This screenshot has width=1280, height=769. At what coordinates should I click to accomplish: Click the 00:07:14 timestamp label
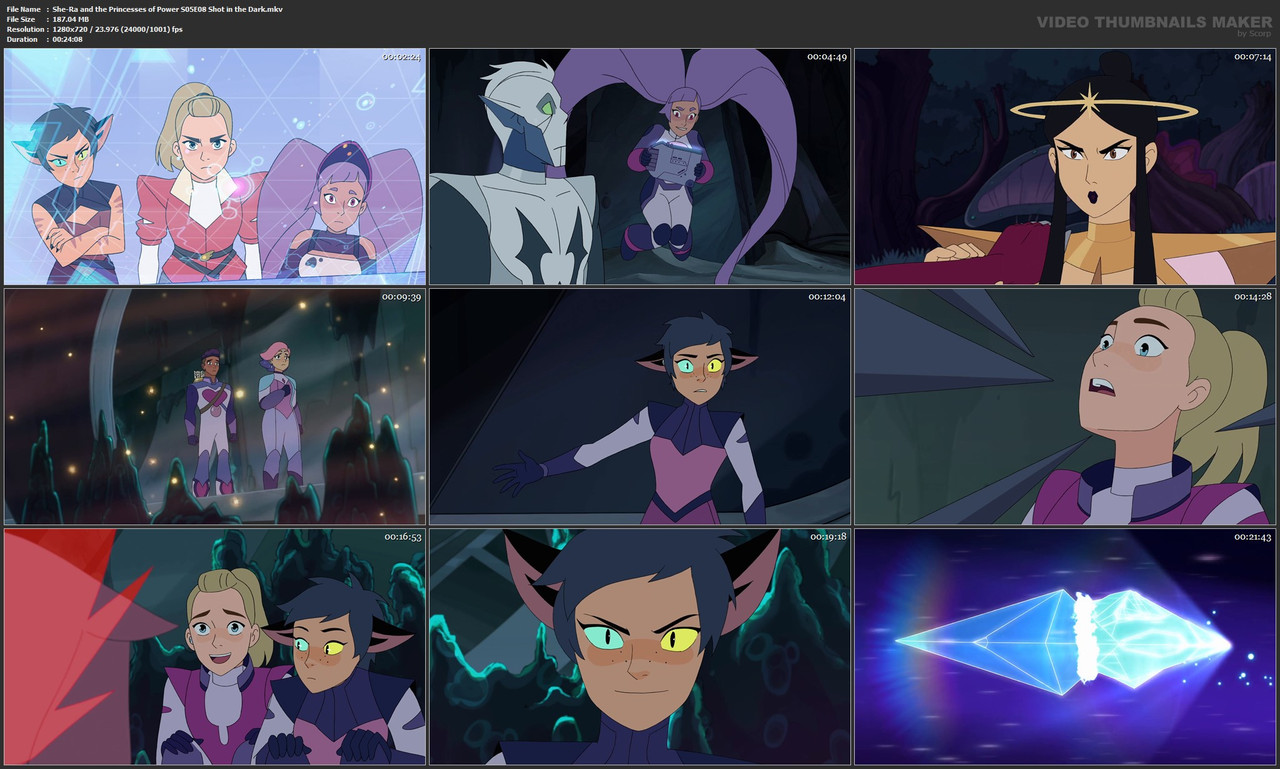click(1252, 57)
